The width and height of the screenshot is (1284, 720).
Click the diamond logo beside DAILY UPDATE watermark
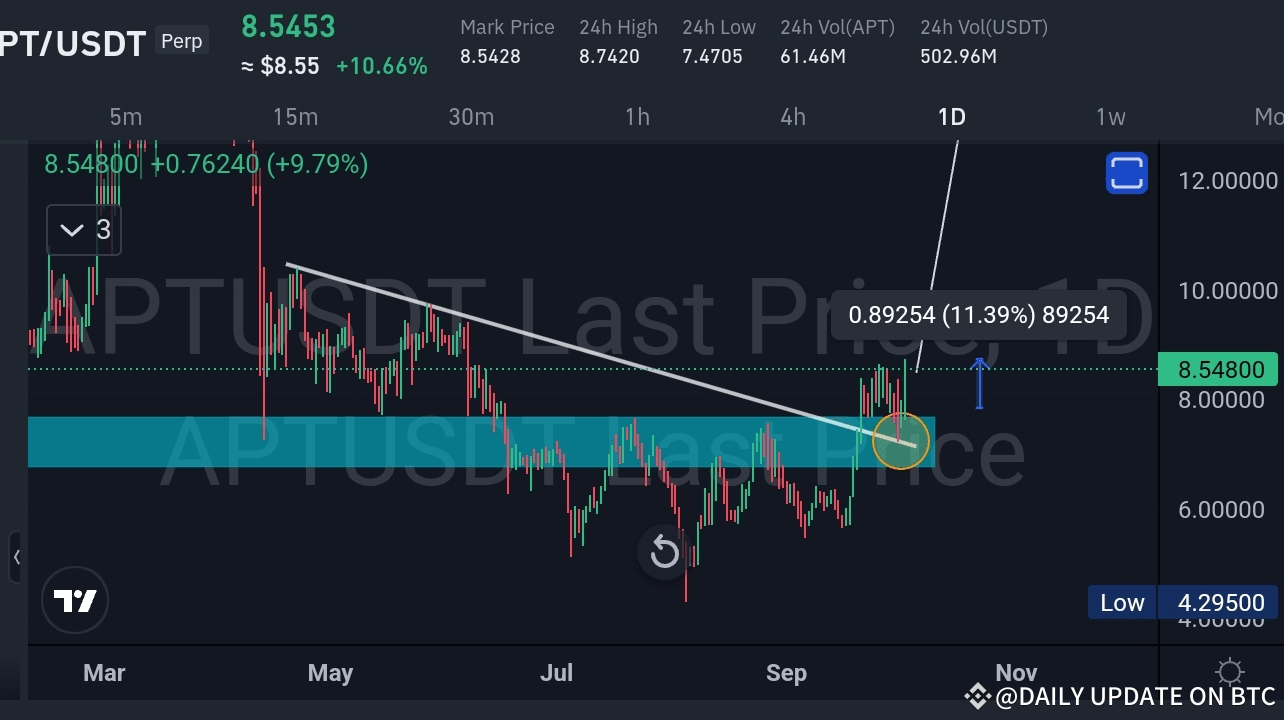977,696
